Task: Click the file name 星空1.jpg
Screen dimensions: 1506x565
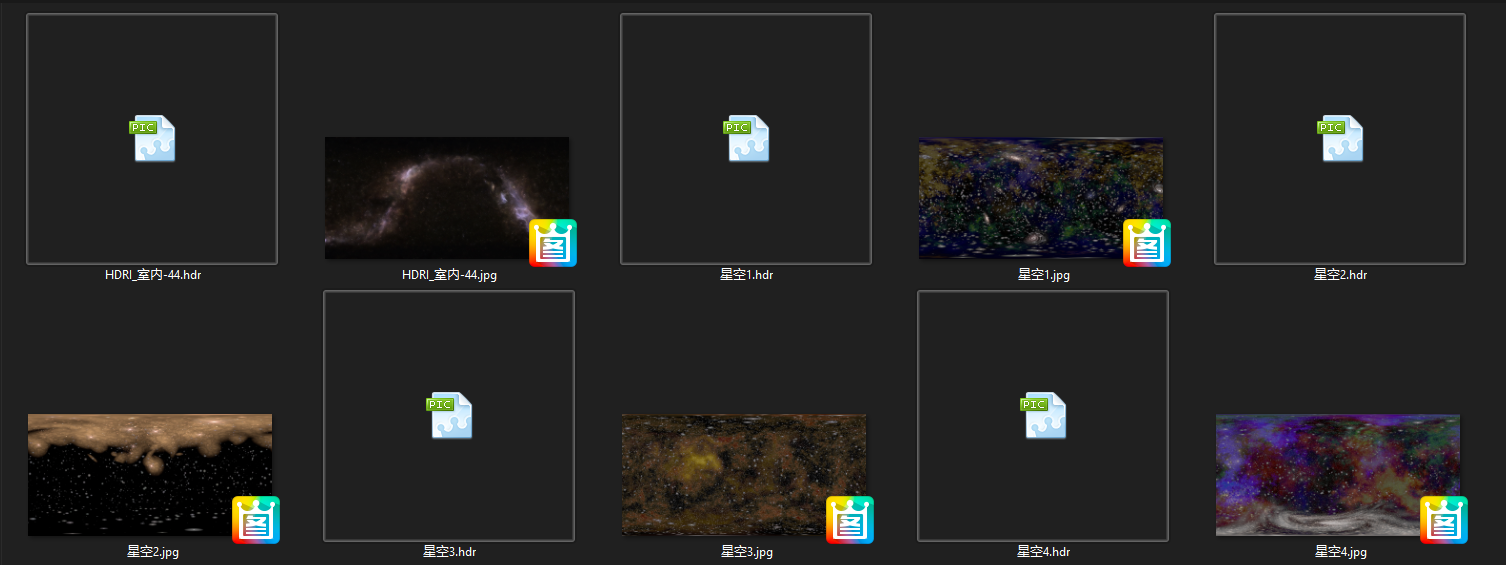Action: 1043,275
